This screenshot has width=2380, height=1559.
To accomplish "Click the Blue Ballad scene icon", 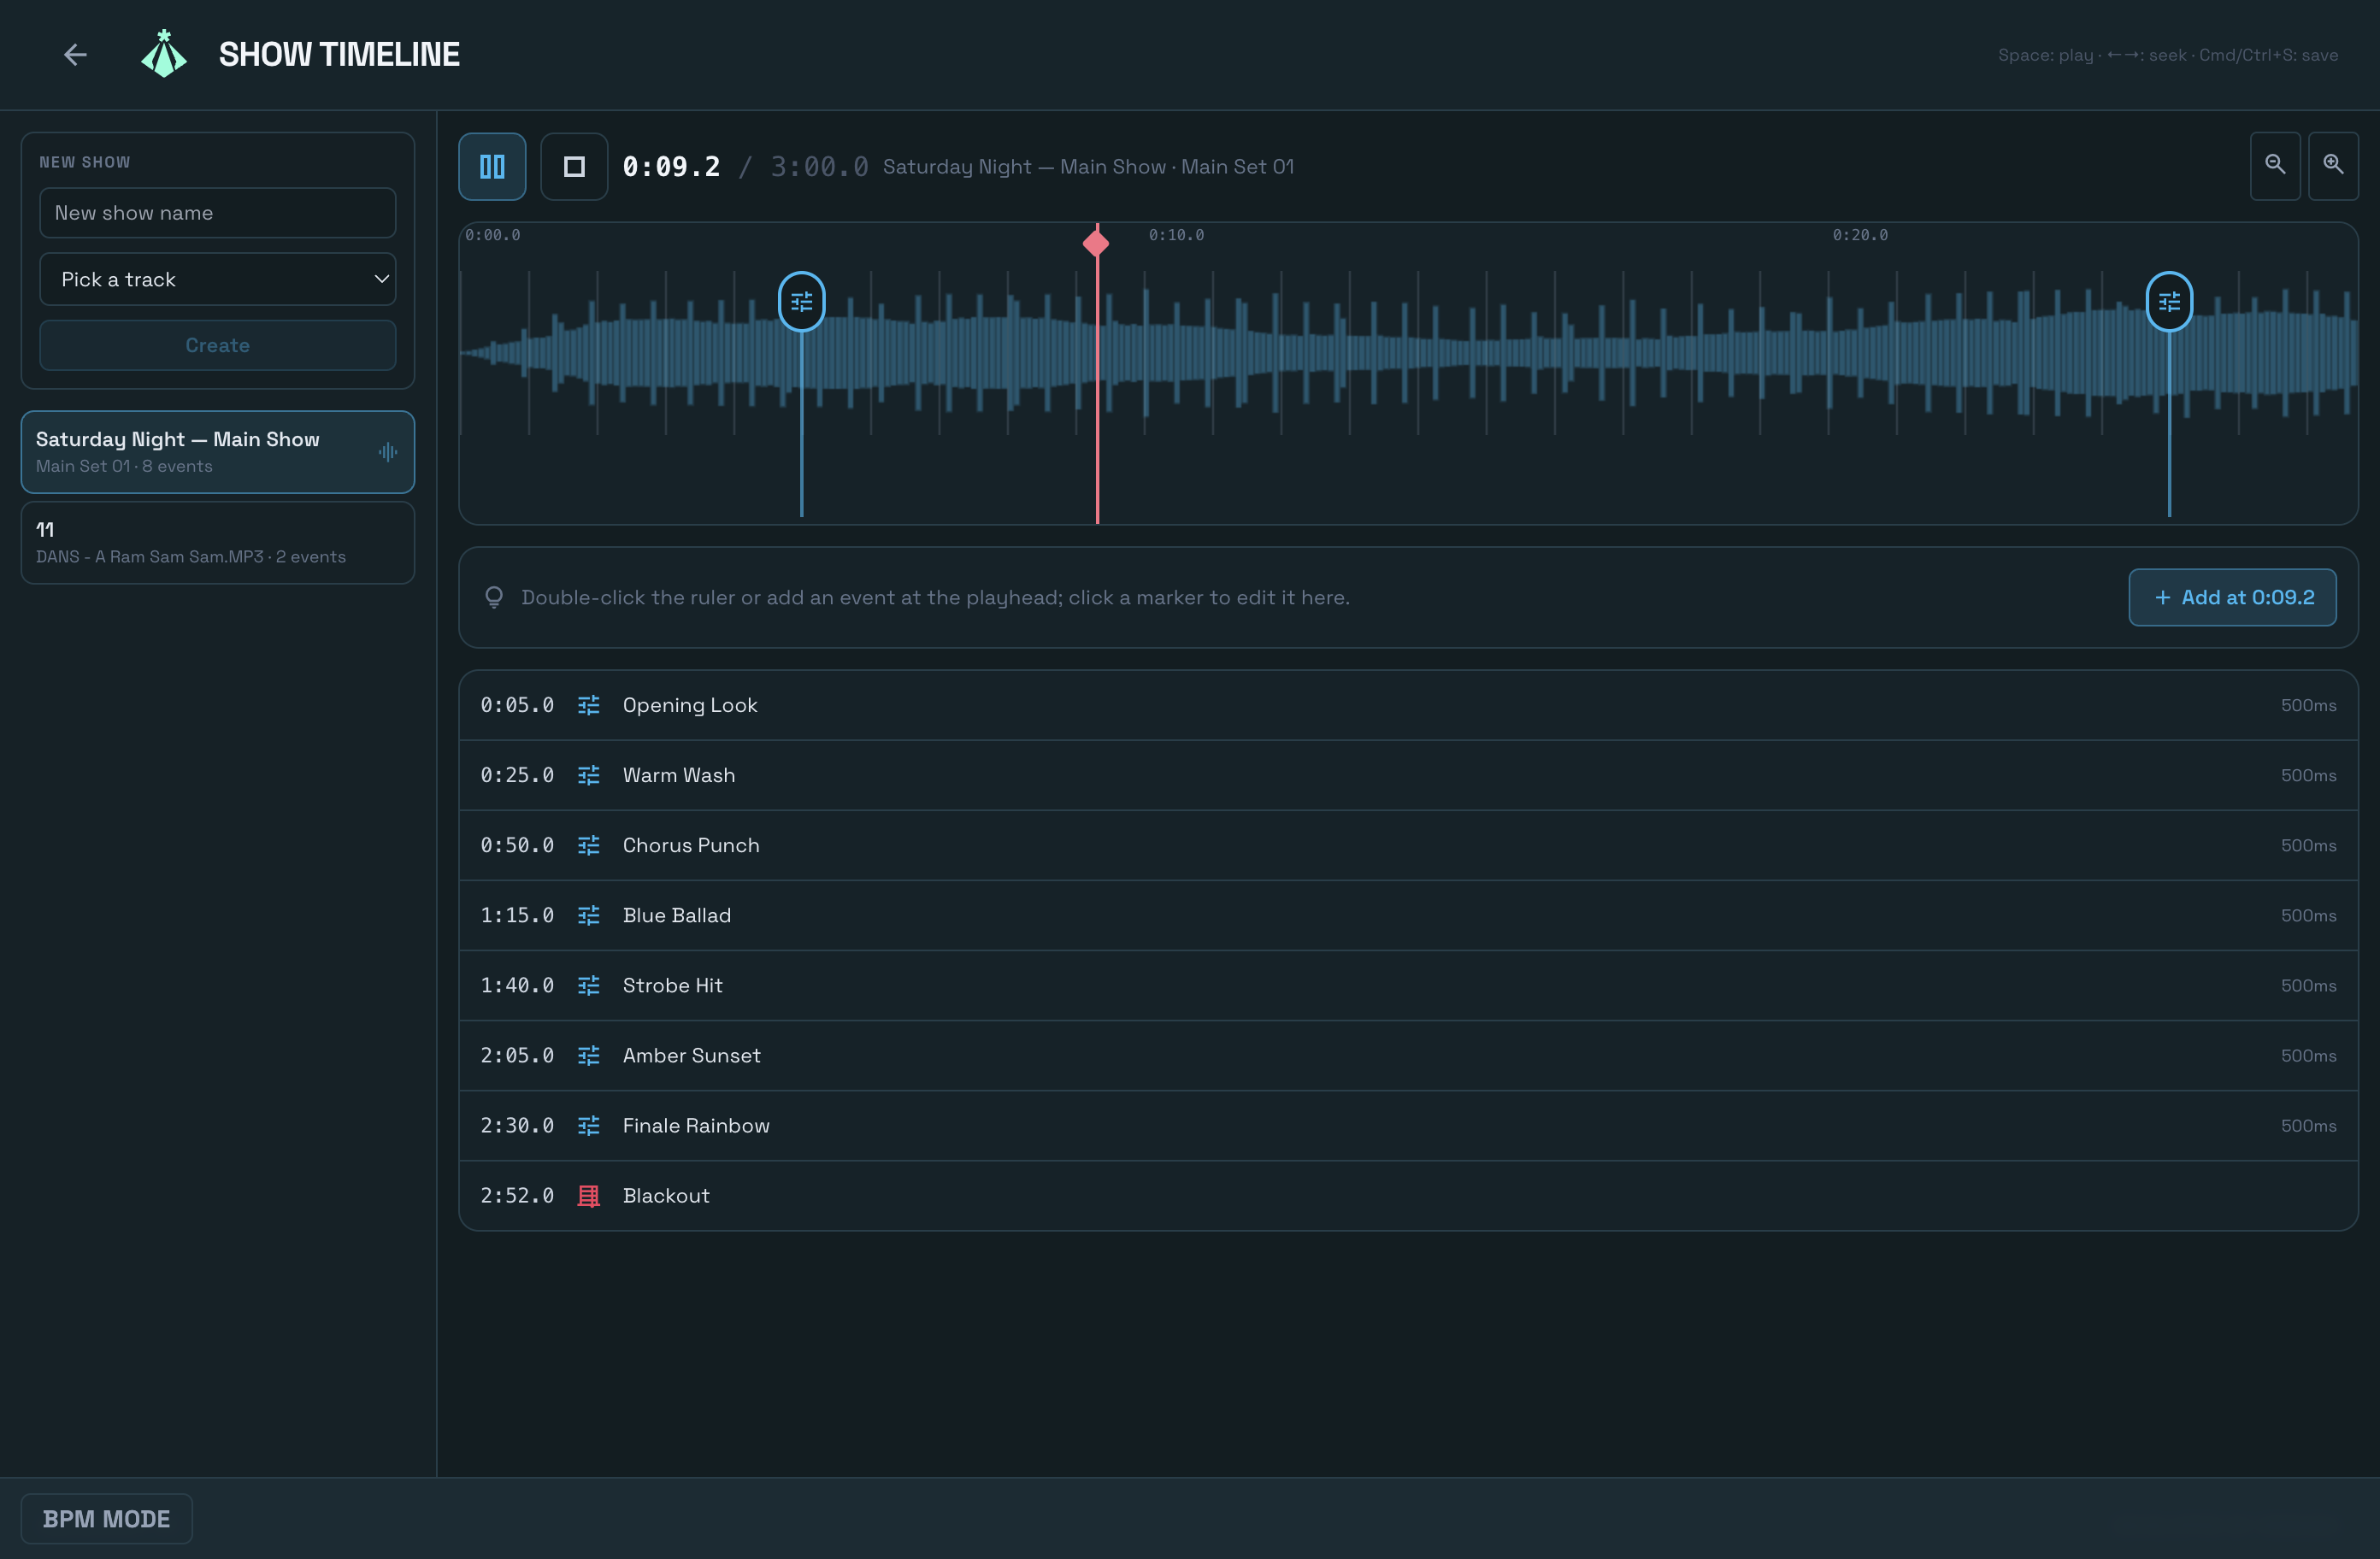I will pos(589,915).
